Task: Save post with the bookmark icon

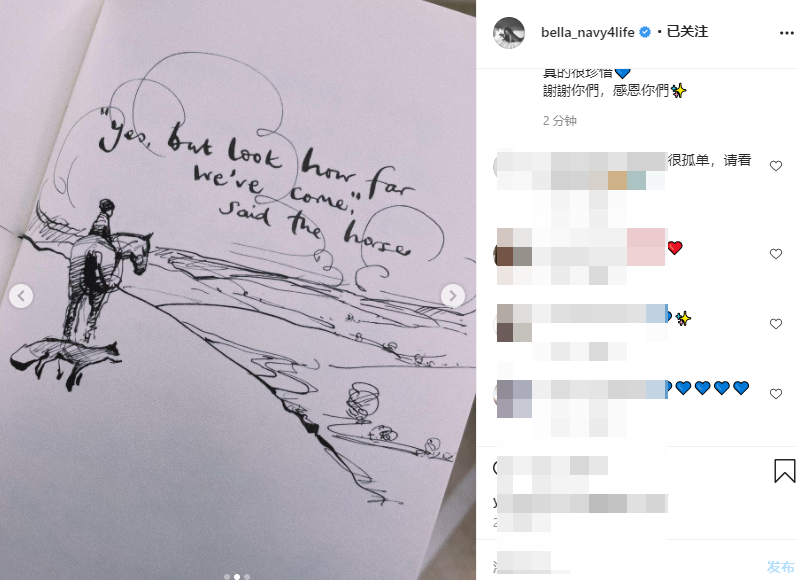Action: coord(784,470)
